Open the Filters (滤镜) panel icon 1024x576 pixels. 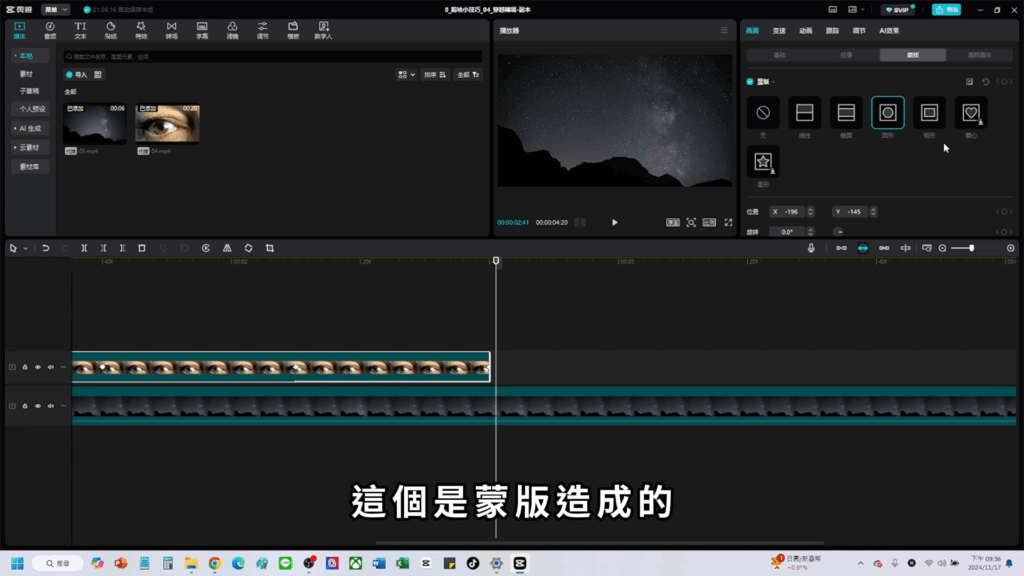[x=232, y=30]
